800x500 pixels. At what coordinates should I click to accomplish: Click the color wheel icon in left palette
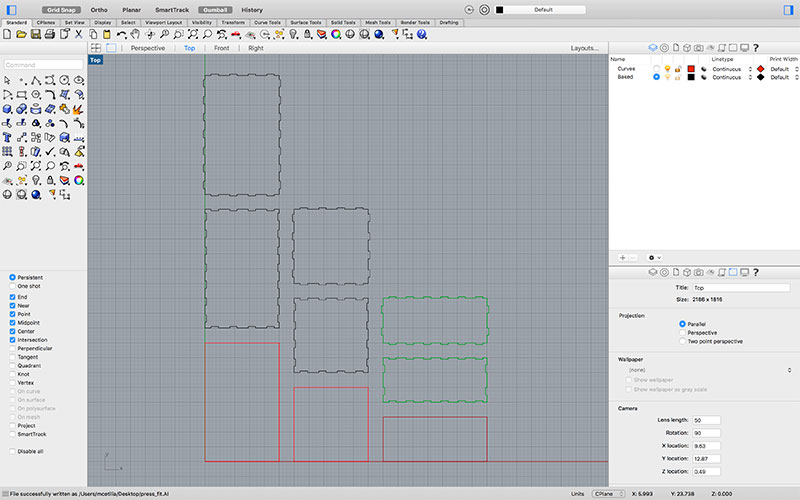click(x=79, y=180)
